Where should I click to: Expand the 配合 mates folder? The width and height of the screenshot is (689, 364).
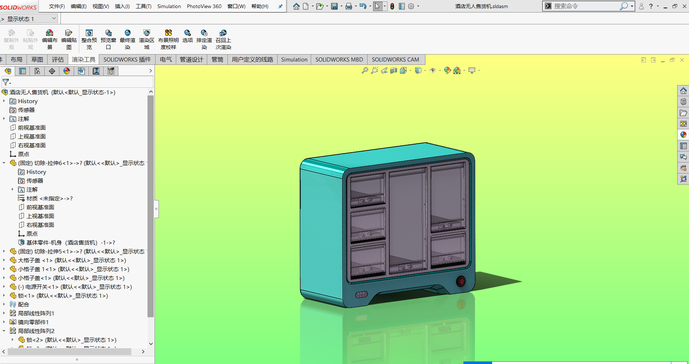tap(4, 304)
